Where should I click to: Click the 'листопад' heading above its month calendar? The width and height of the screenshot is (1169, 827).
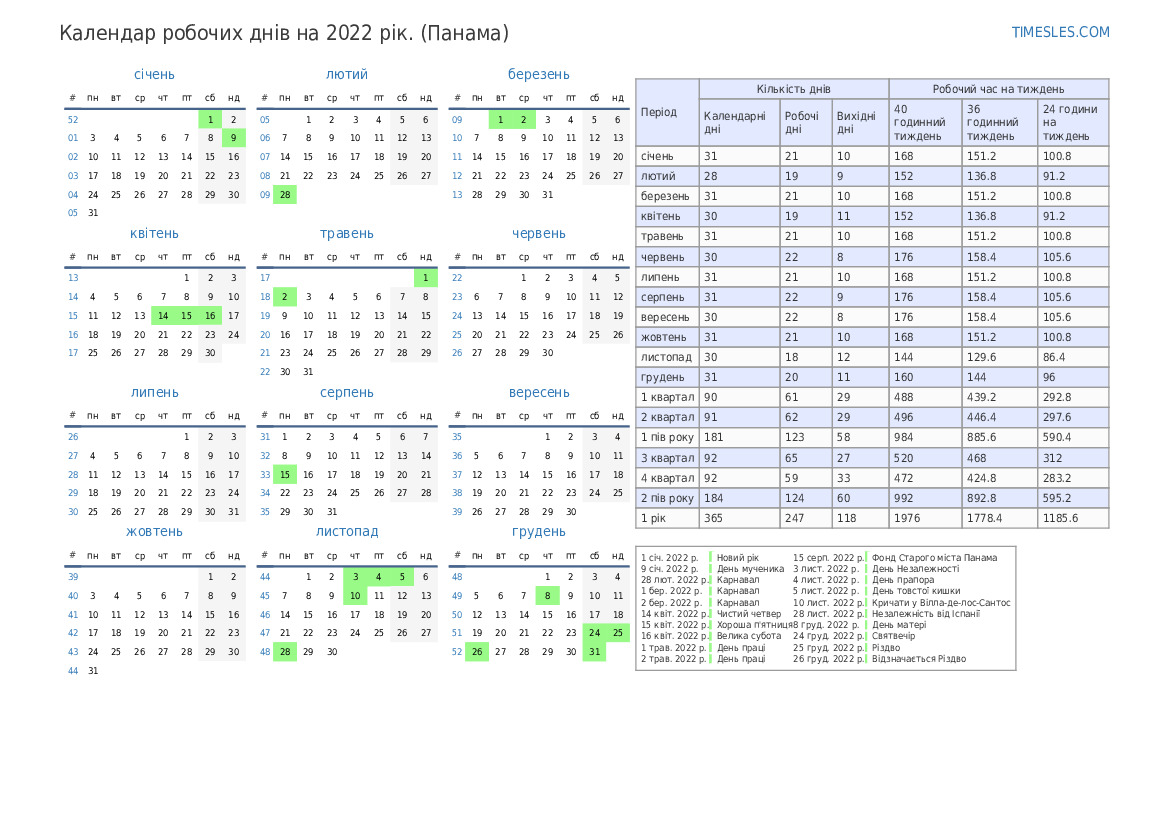click(347, 532)
